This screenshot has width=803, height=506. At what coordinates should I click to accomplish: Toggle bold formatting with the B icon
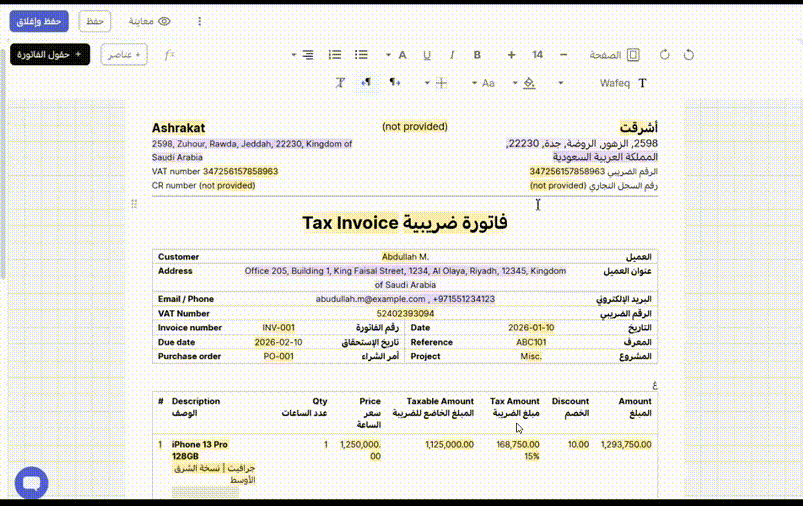tap(477, 55)
